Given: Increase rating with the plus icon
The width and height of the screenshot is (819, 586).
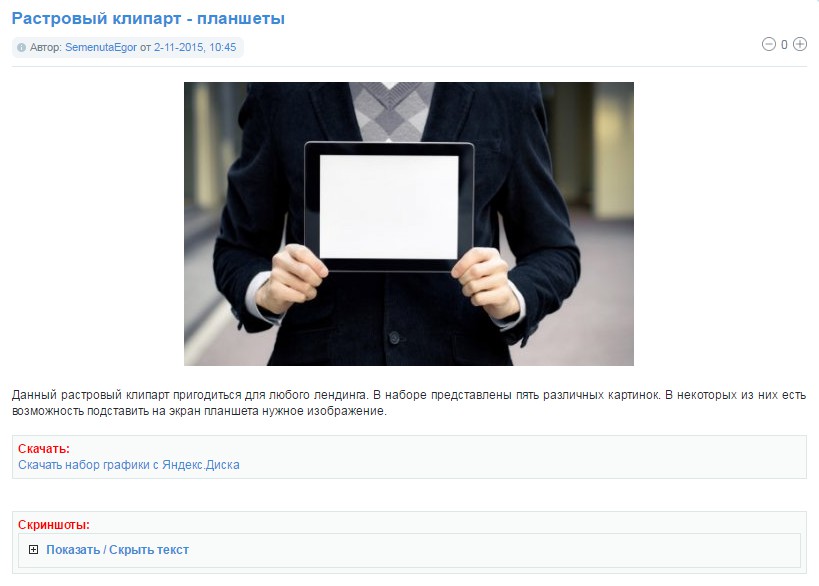Looking at the screenshot, I should 800,44.
